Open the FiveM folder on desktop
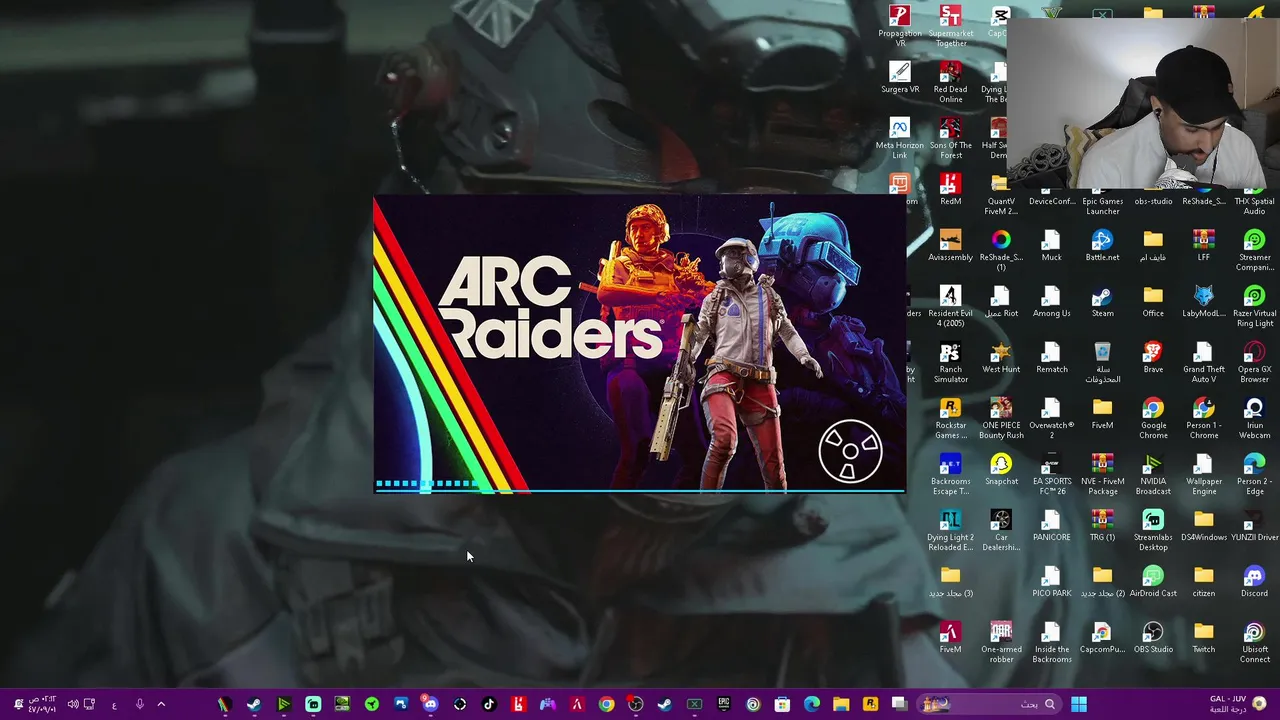 [1102, 414]
